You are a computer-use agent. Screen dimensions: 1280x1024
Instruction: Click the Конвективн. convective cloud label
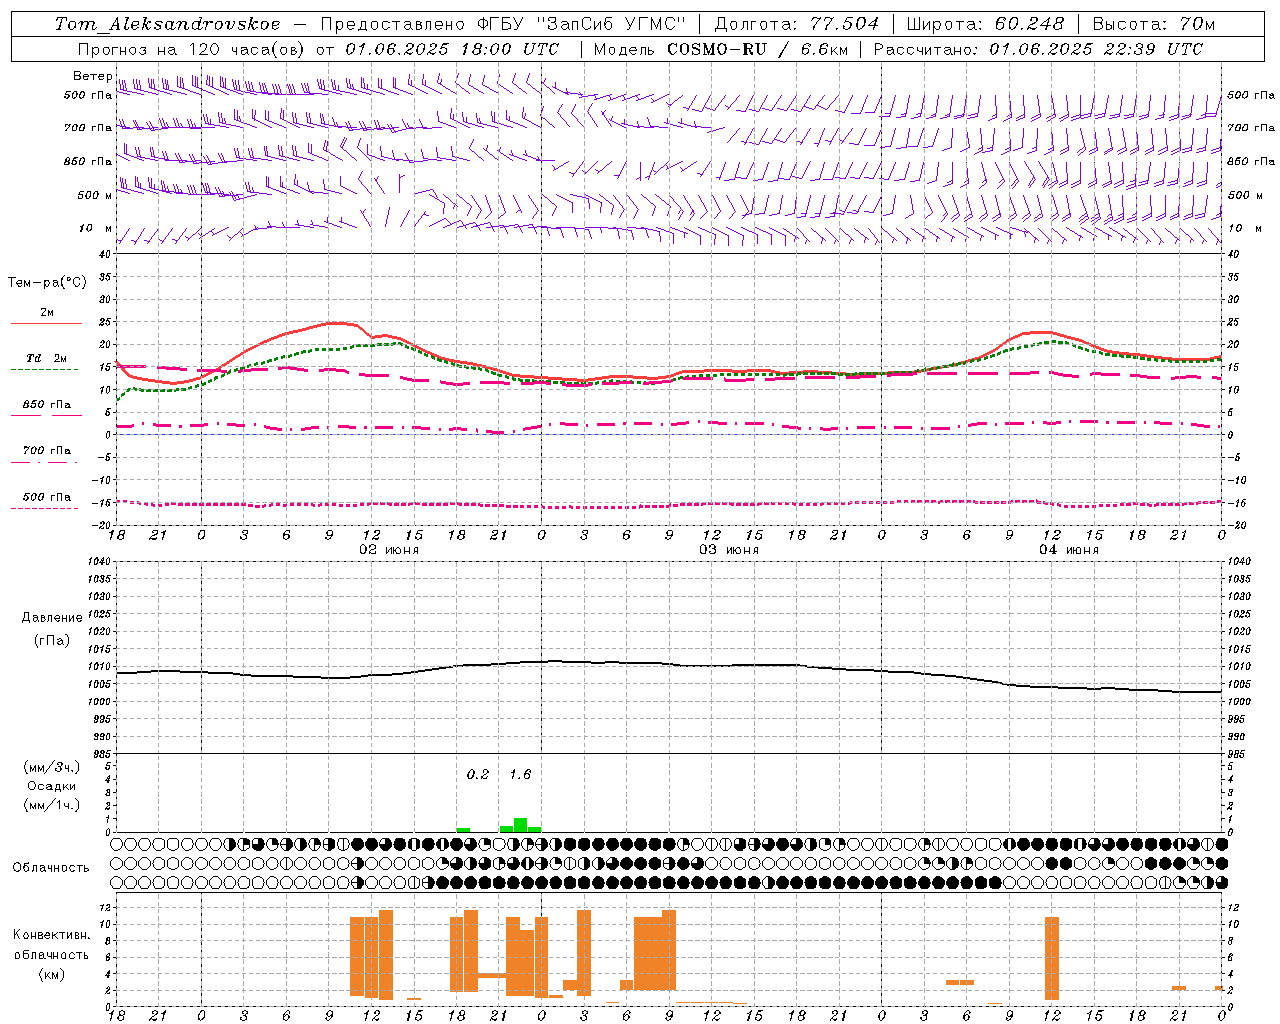51,935
